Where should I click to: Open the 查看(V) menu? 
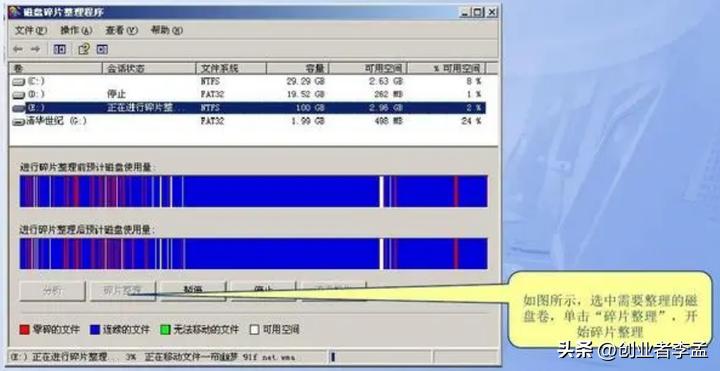[x=121, y=30]
